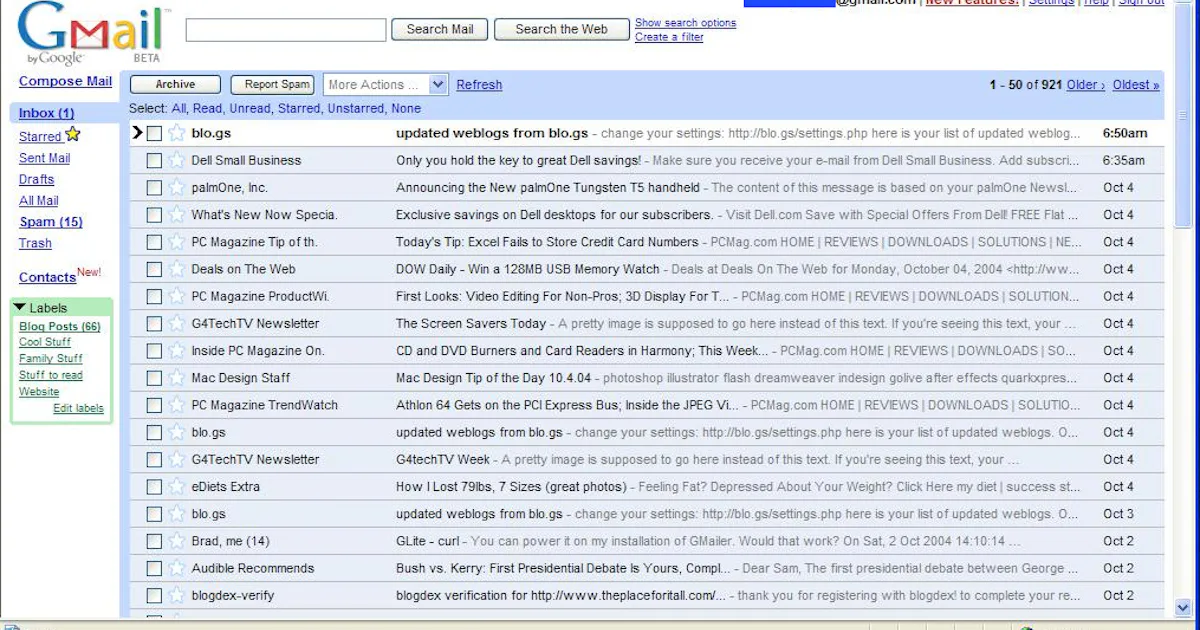Open the Blog Posts (66) label
Image resolution: width=1200 pixels, height=630 pixels.
click(60, 327)
